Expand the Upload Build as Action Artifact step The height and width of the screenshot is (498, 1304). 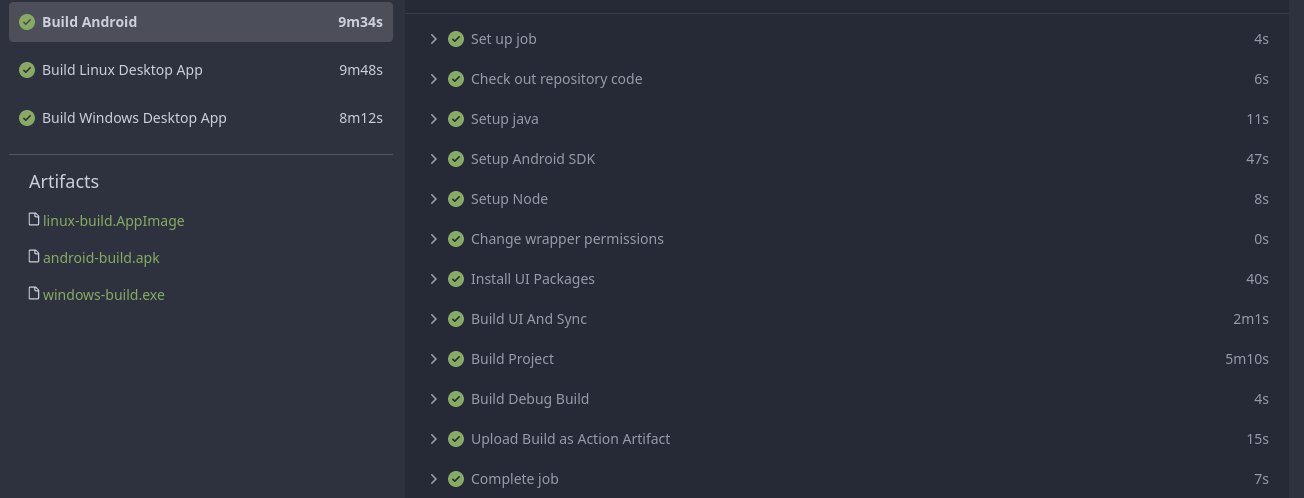point(434,439)
